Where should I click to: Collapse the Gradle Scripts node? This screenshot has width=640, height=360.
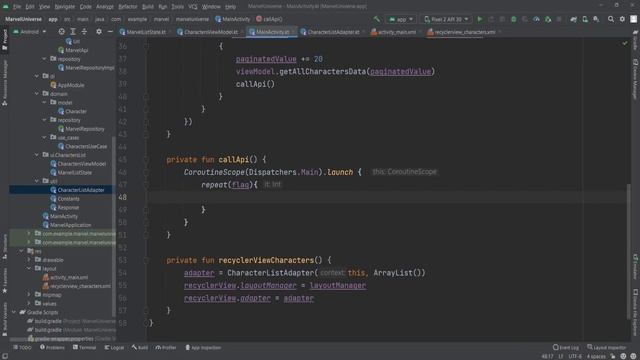tap(14, 312)
